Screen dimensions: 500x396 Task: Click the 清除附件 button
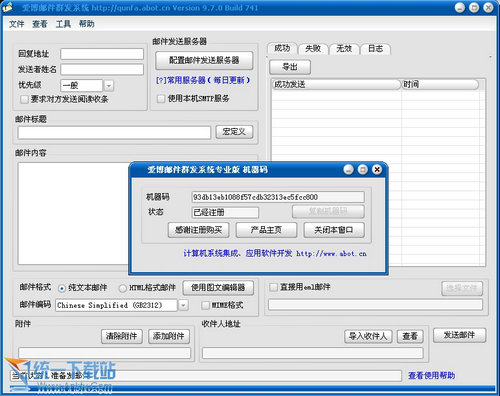tap(122, 336)
